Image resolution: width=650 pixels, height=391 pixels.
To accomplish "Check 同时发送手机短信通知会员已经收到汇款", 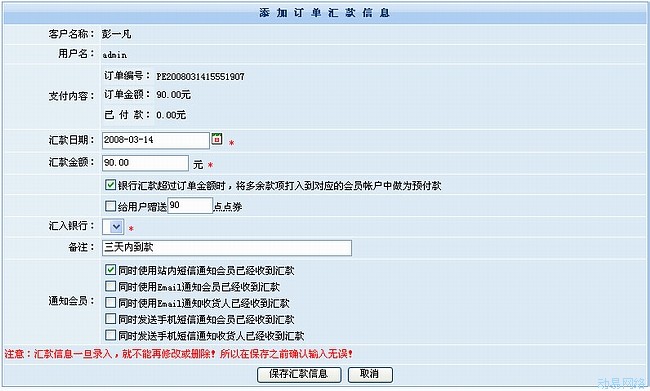I will [x=110, y=318].
